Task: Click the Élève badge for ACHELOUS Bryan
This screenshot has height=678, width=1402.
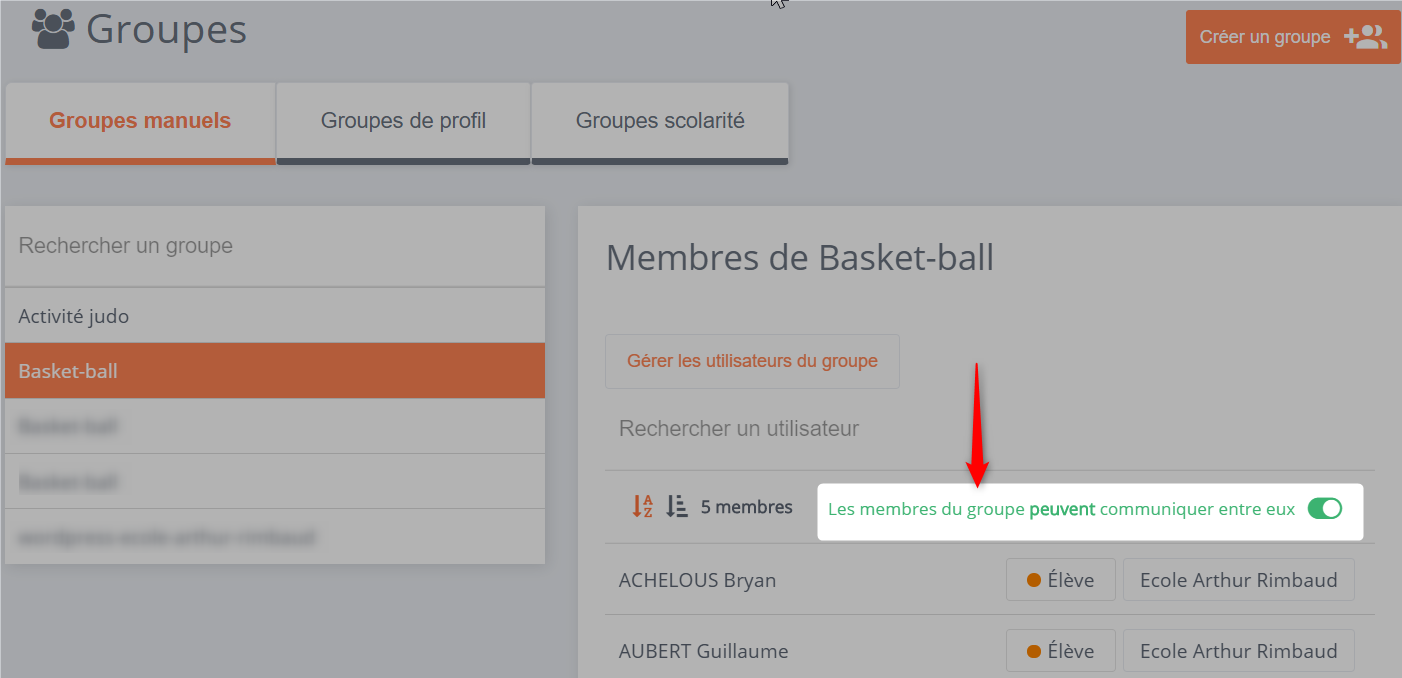Action: tap(1060, 580)
